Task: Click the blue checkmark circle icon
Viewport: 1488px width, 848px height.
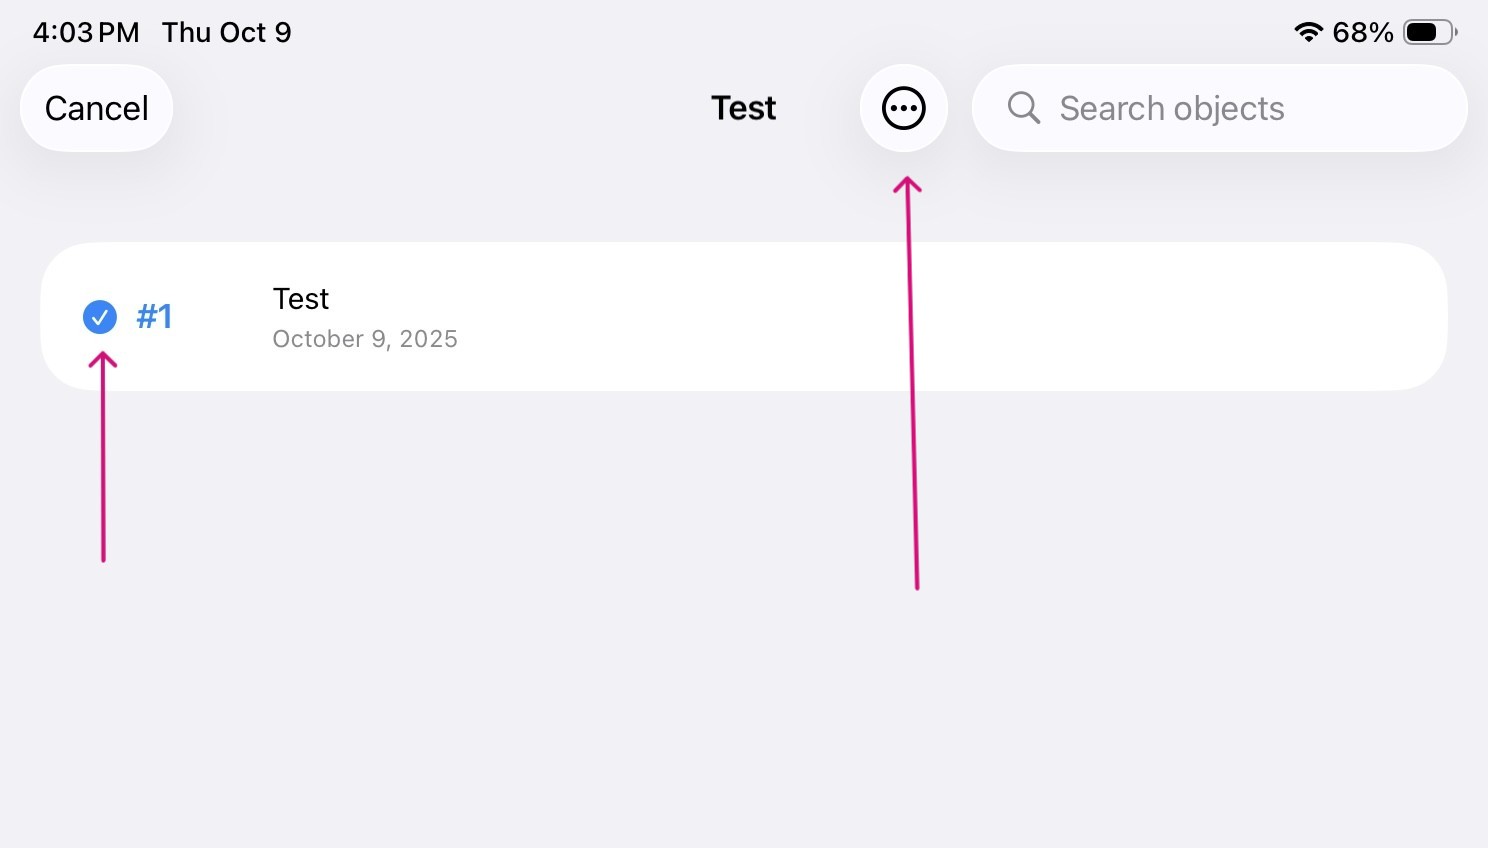Action: coord(99,317)
